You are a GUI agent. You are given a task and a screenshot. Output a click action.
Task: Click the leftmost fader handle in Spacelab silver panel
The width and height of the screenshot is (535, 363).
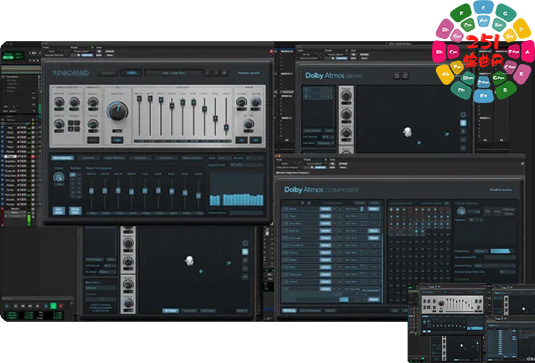click(x=139, y=99)
